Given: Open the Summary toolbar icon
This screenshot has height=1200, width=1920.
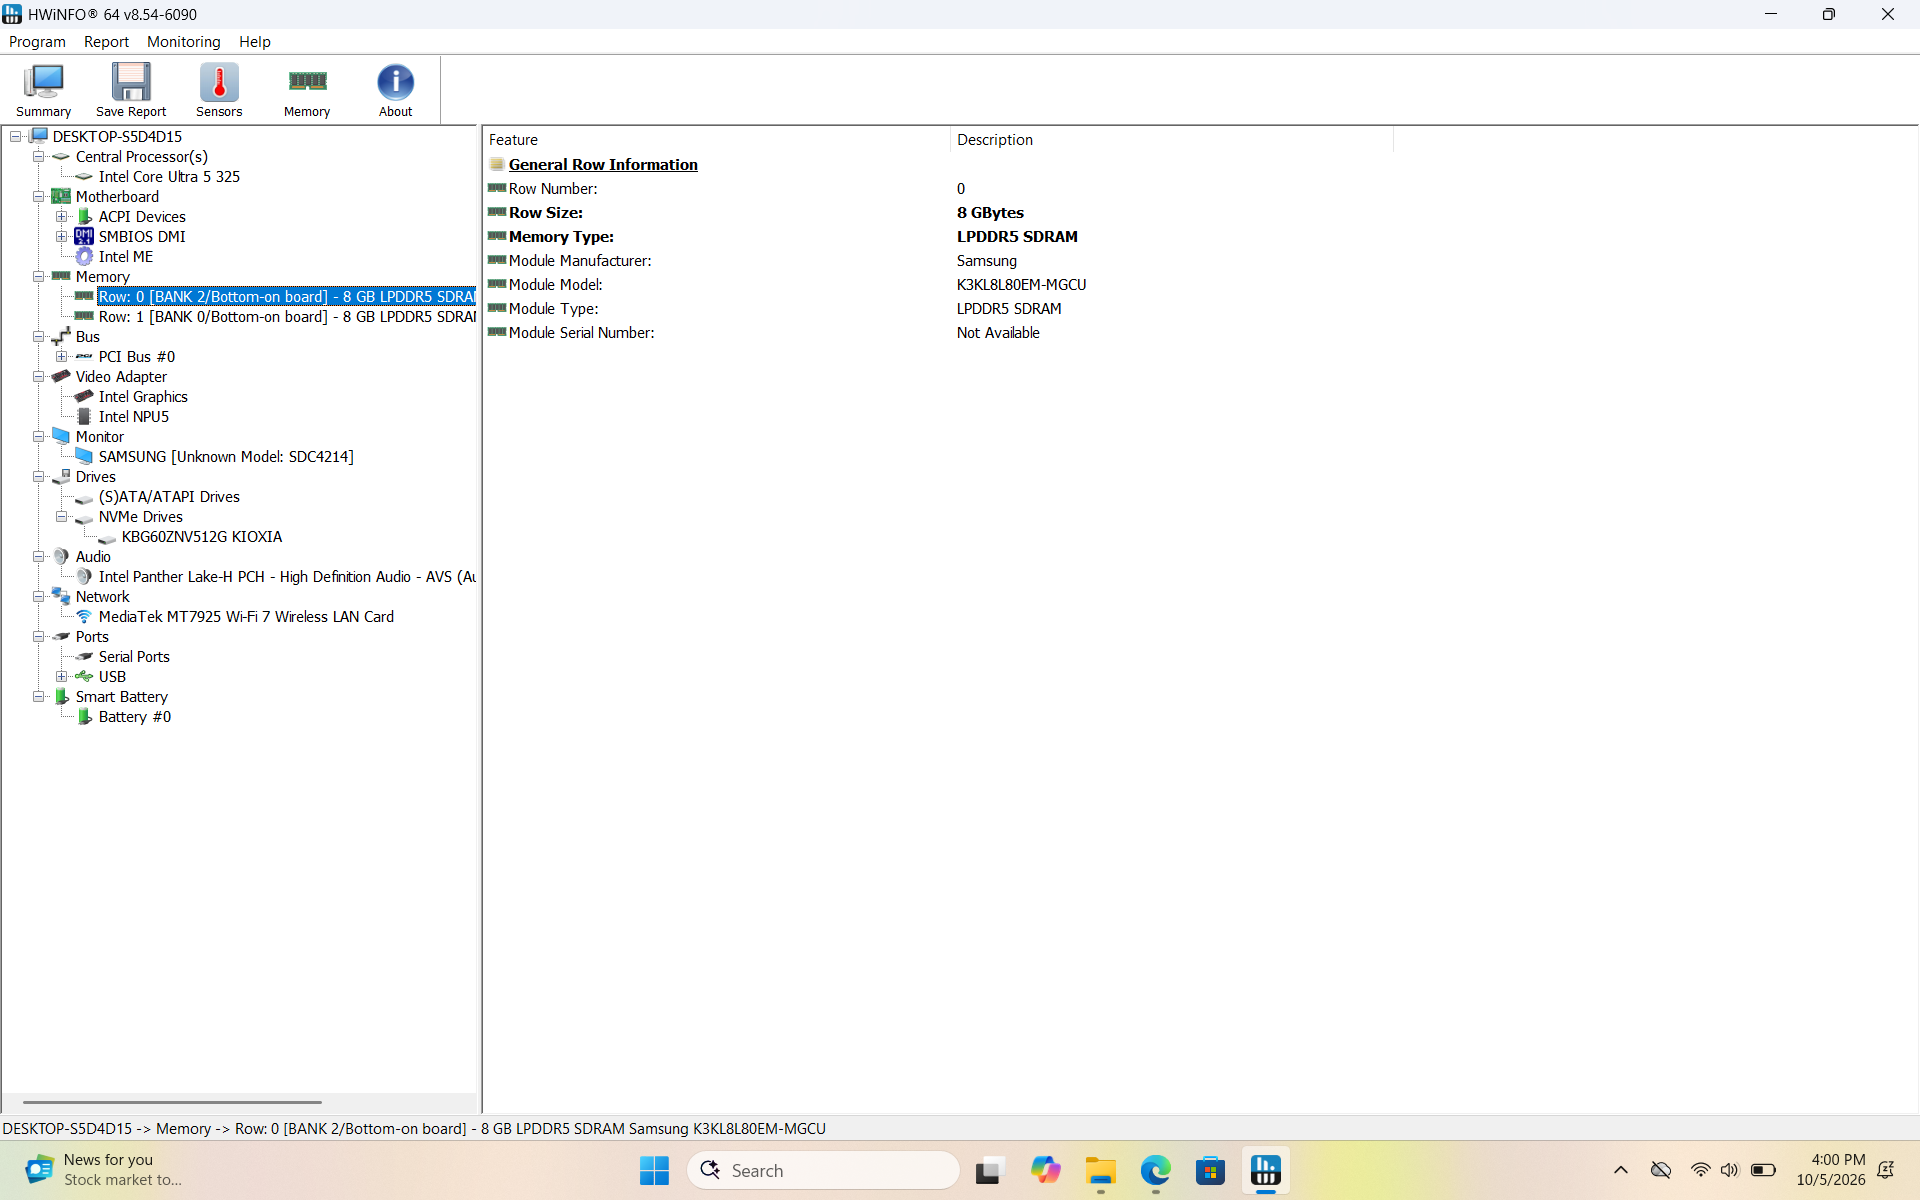Looking at the screenshot, I should [x=43, y=91].
